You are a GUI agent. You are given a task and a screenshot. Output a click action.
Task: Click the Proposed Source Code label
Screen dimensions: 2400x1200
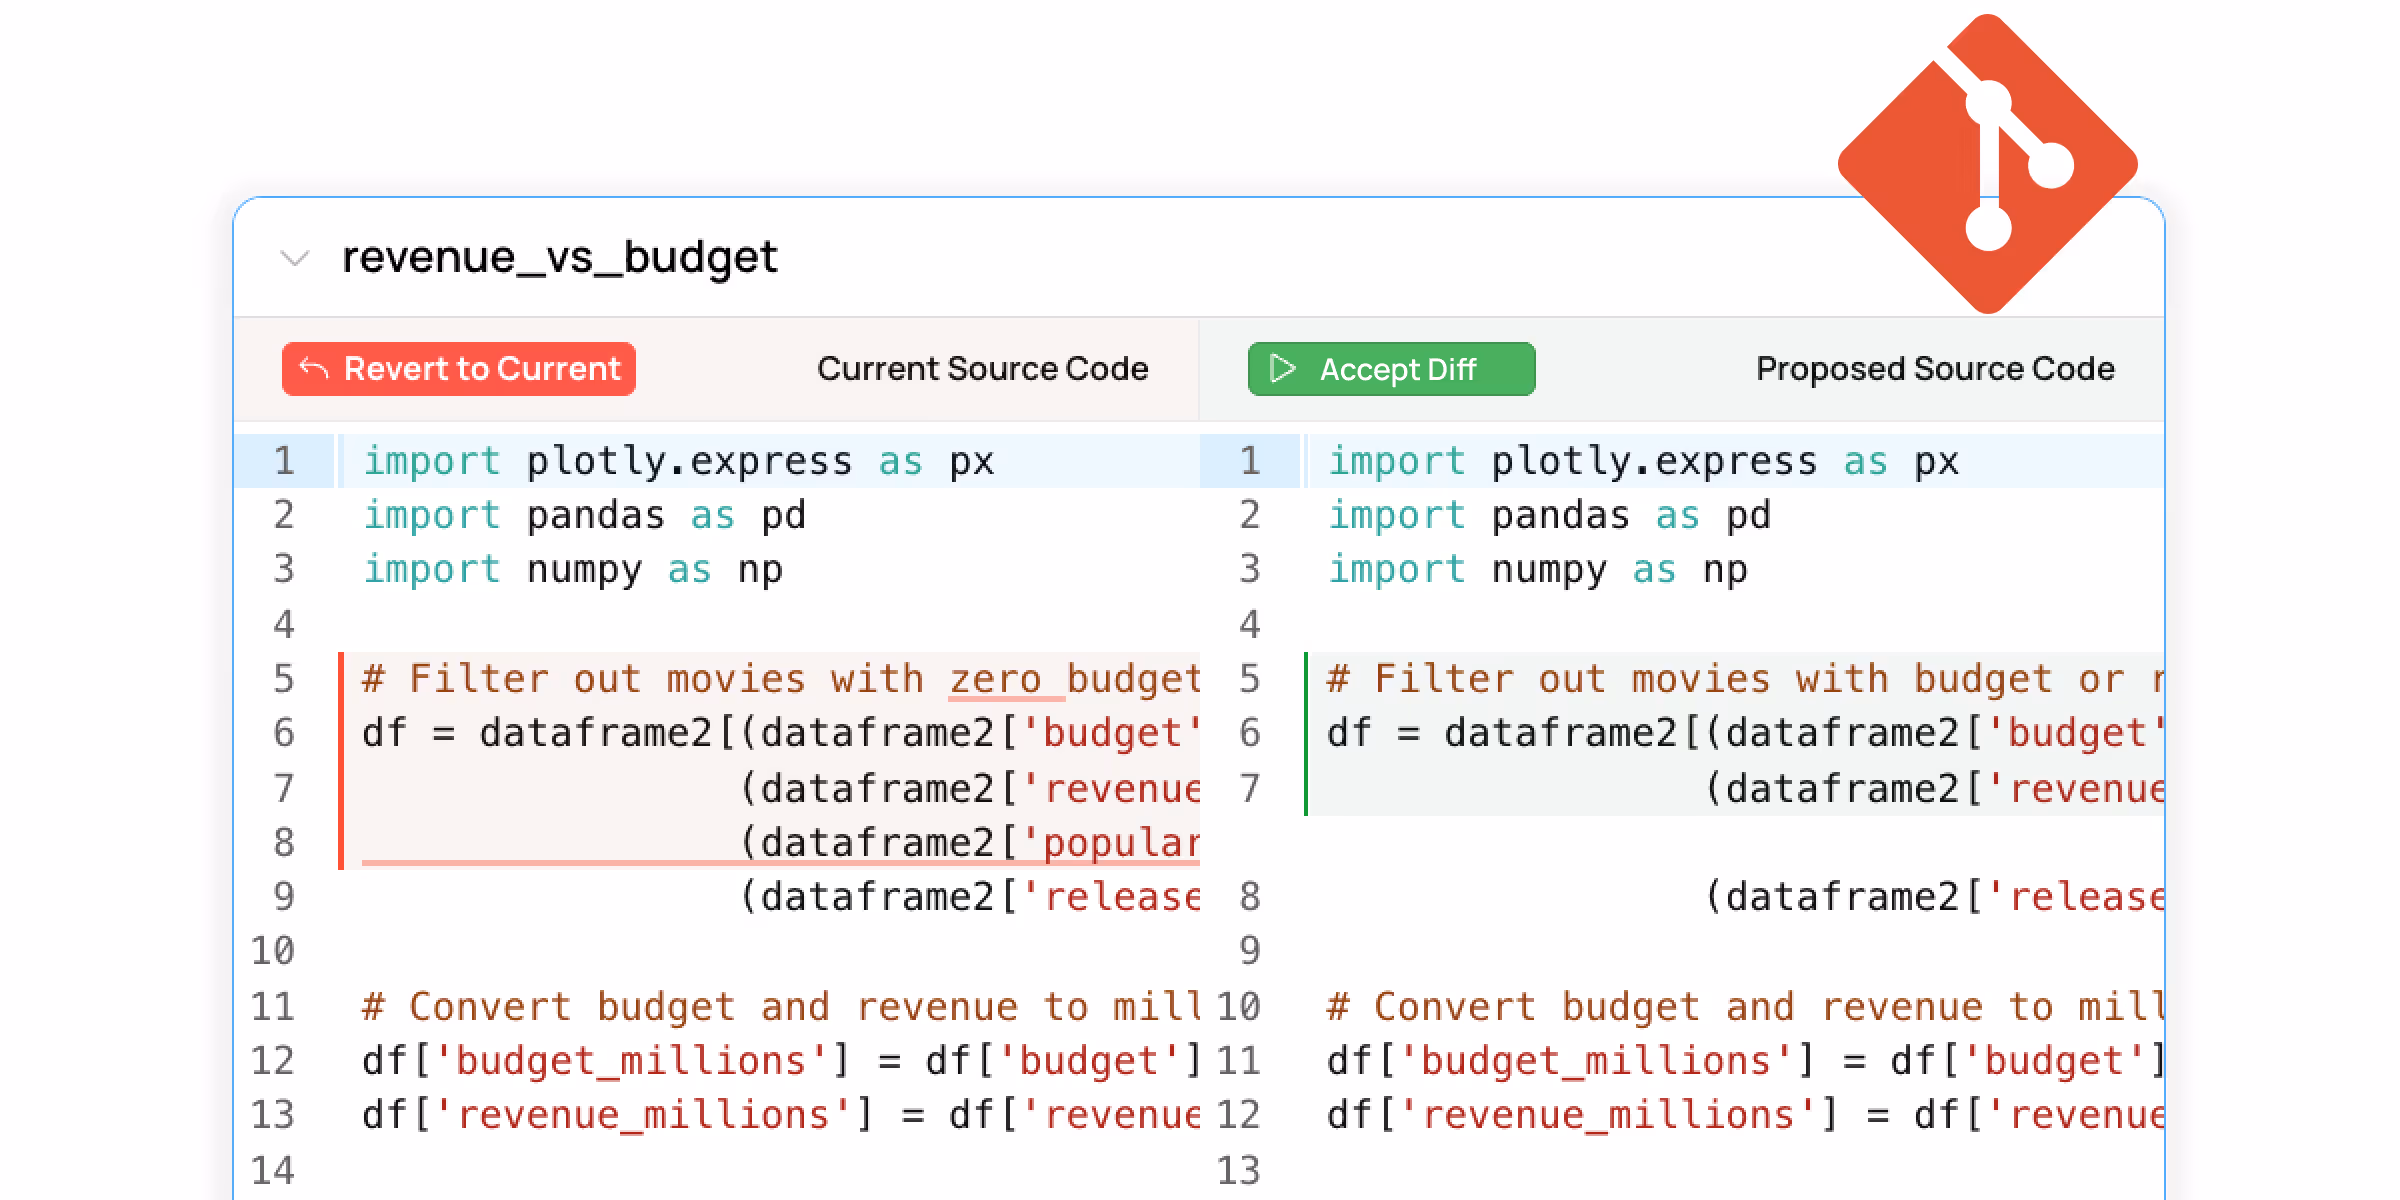pyautogui.click(x=1935, y=369)
